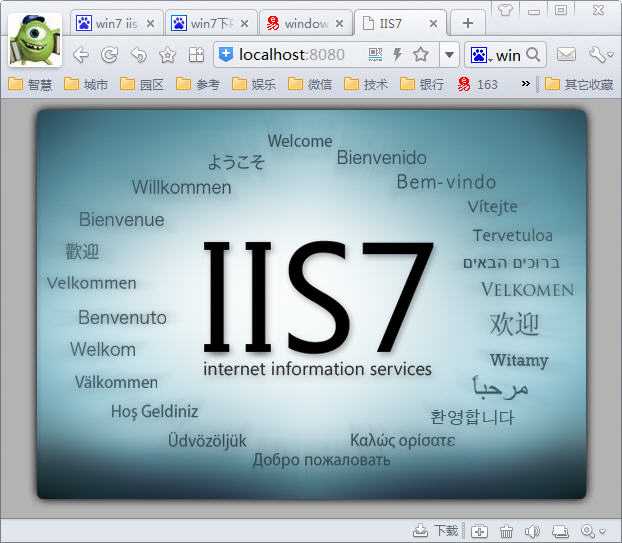The image size is (622, 543).
Task: Expand the address bar dropdown arrow
Action: tap(449, 54)
